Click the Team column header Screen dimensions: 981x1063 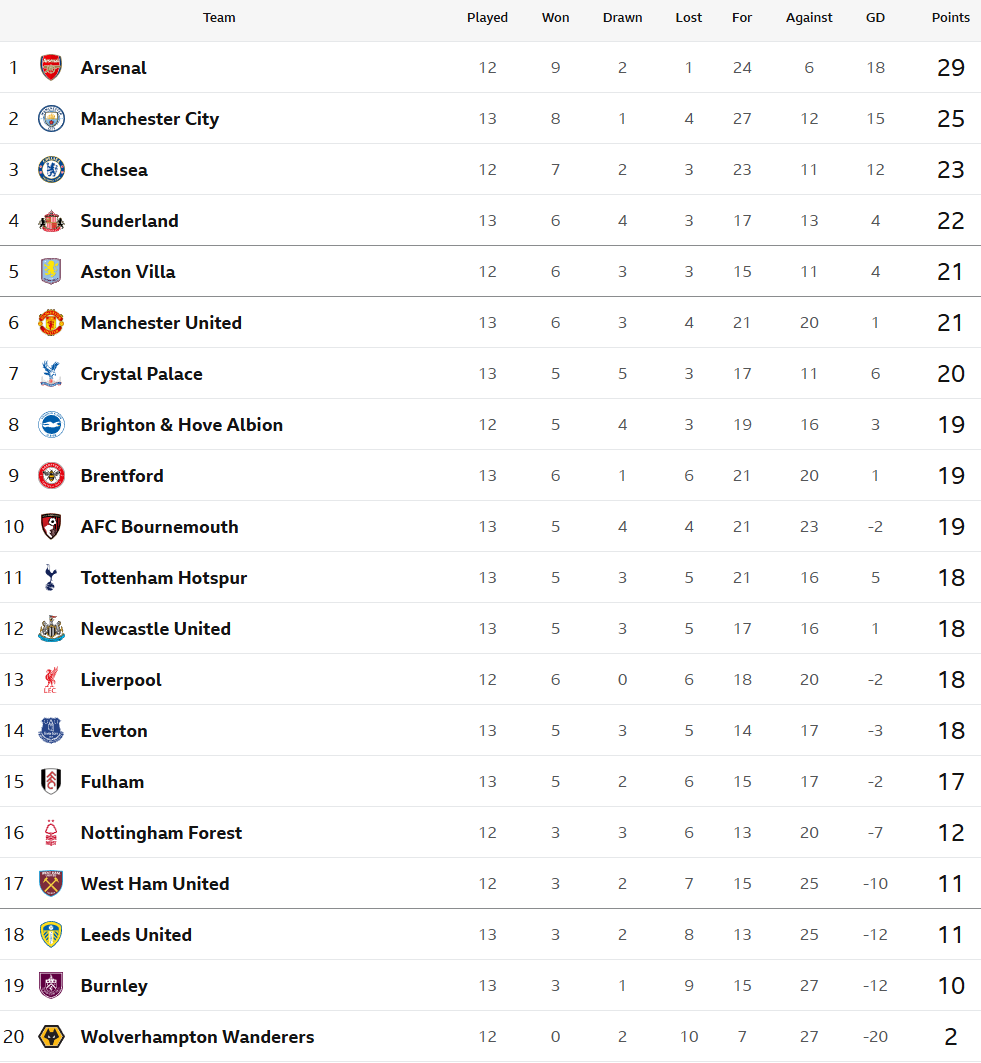220,18
